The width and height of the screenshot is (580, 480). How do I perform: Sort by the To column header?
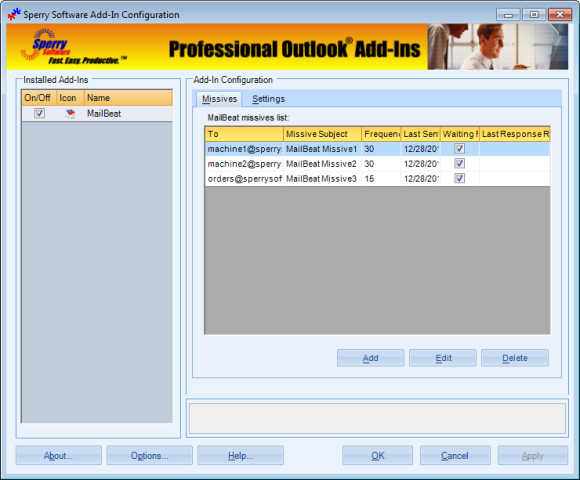tap(244, 134)
